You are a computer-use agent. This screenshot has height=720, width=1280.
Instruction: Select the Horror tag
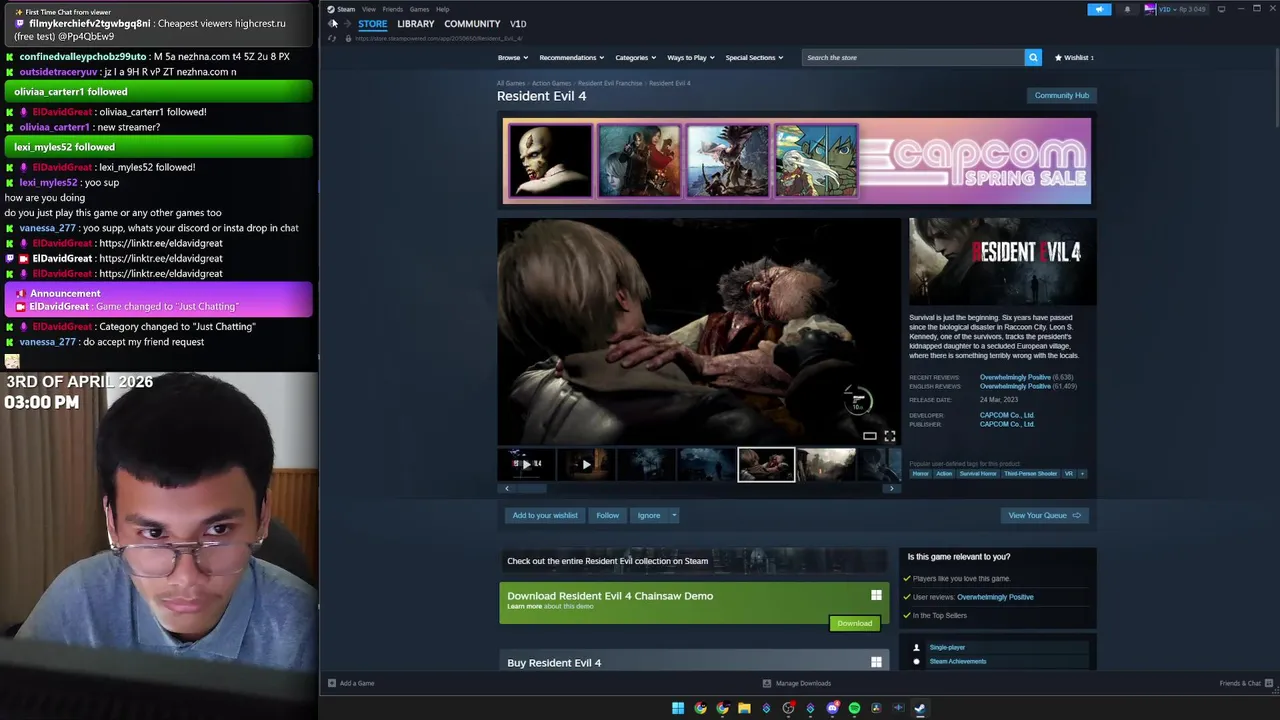pos(920,473)
